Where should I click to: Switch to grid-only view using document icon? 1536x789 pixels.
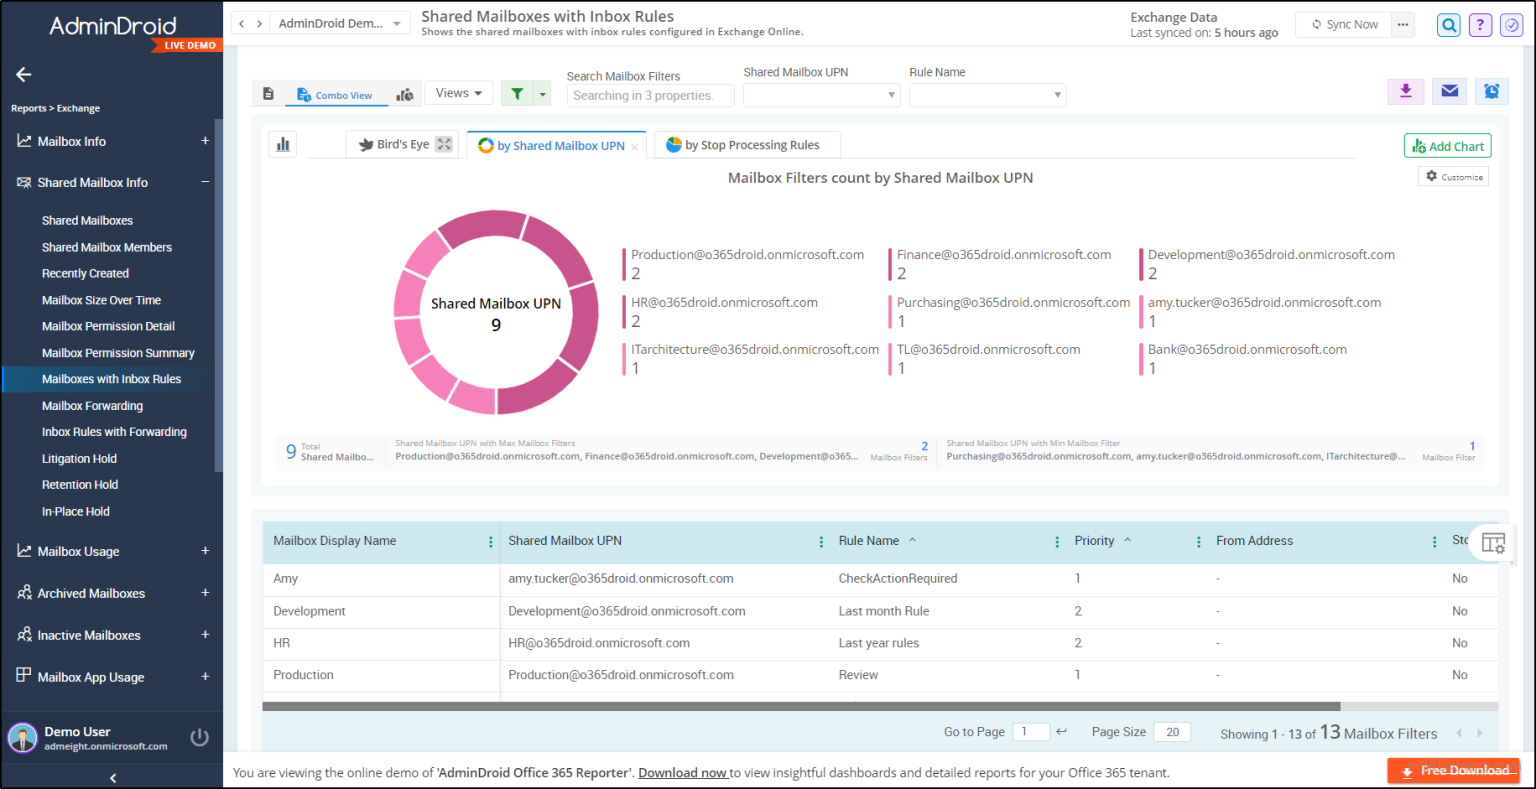[x=268, y=91]
